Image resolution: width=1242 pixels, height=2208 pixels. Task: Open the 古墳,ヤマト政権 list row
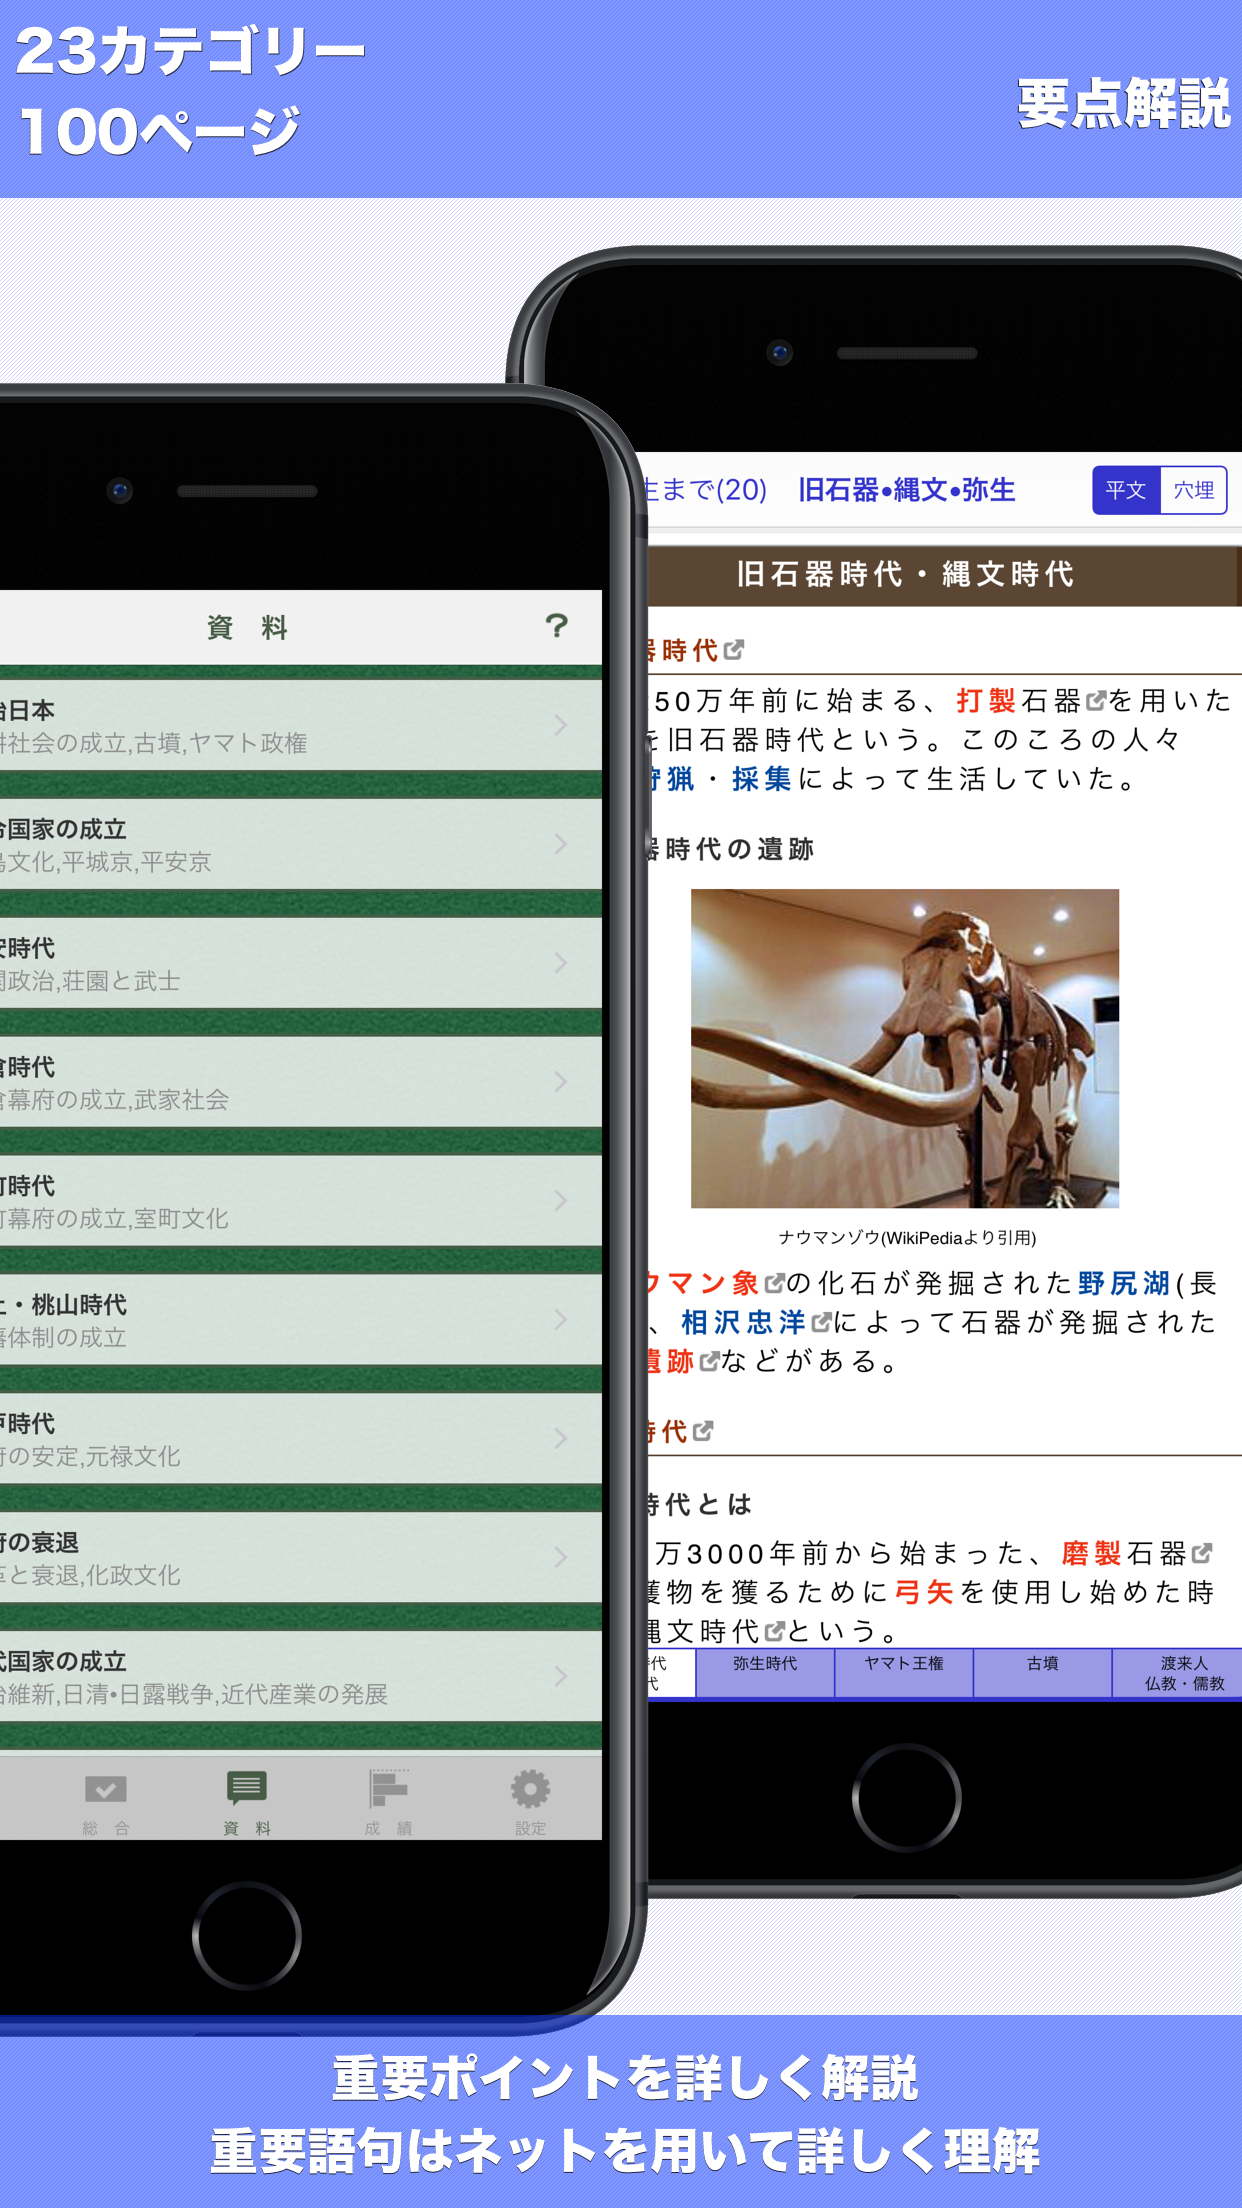[x=300, y=725]
